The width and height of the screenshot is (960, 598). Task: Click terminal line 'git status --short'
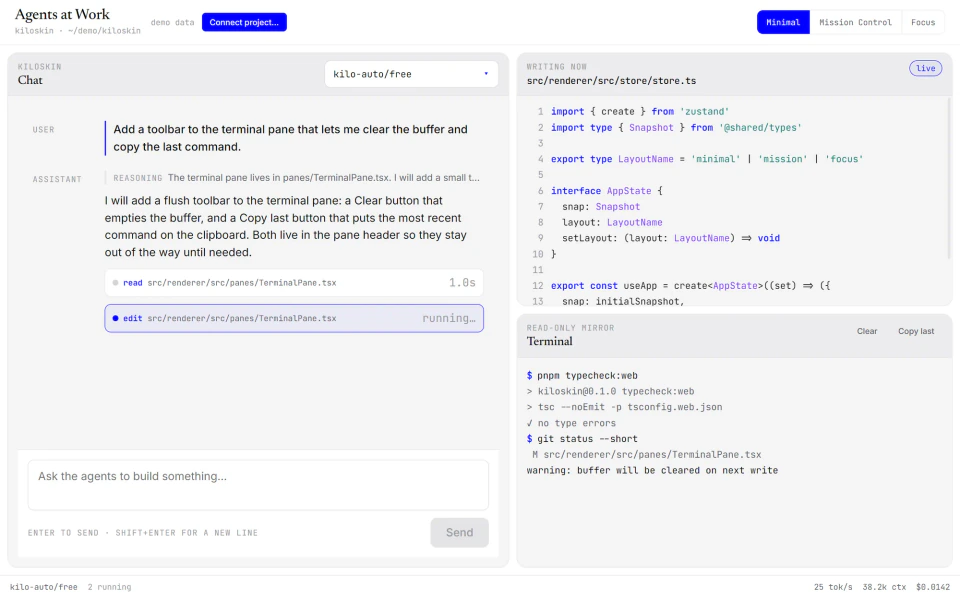coord(582,439)
